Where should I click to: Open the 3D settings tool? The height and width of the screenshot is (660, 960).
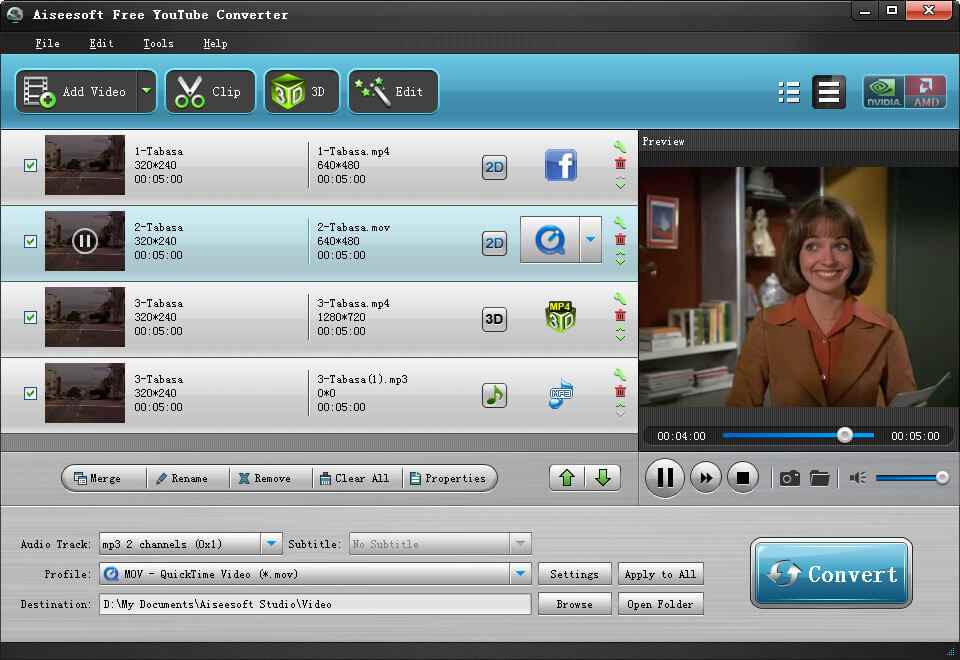click(x=301, y=92)
